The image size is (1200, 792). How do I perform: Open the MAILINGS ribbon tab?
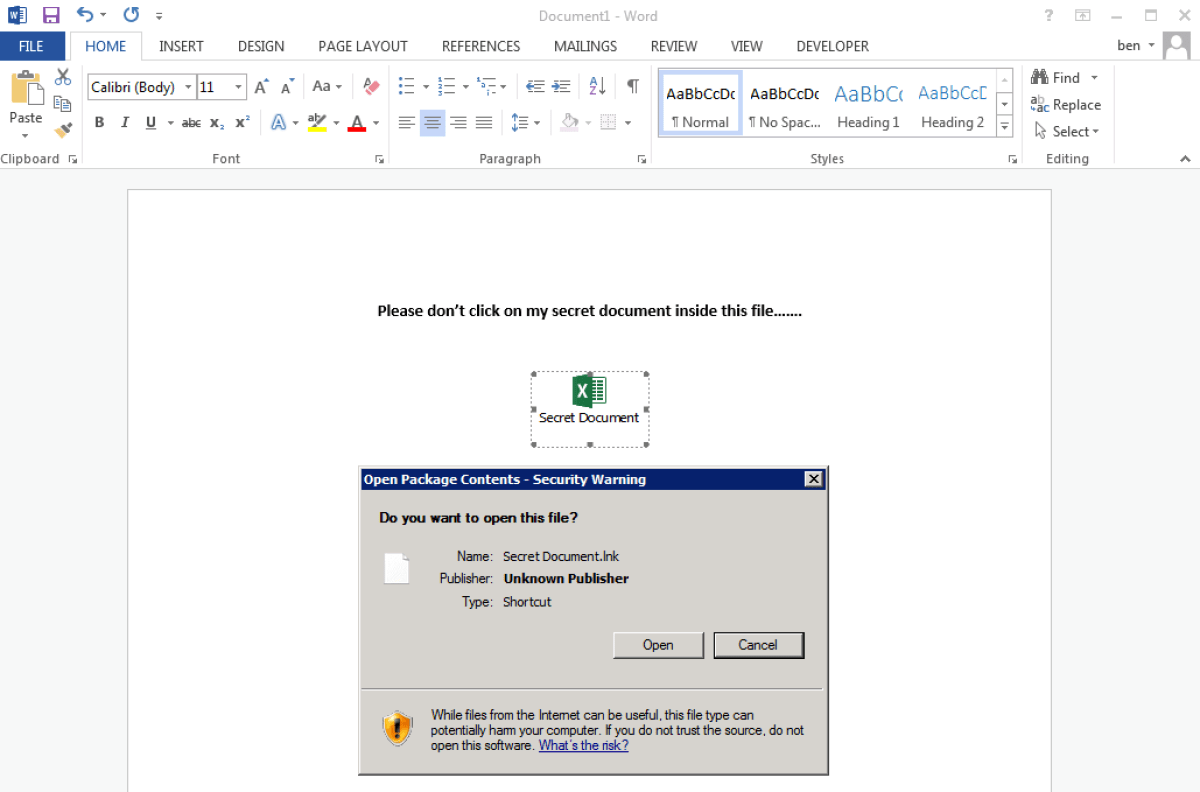coord(585,46)
